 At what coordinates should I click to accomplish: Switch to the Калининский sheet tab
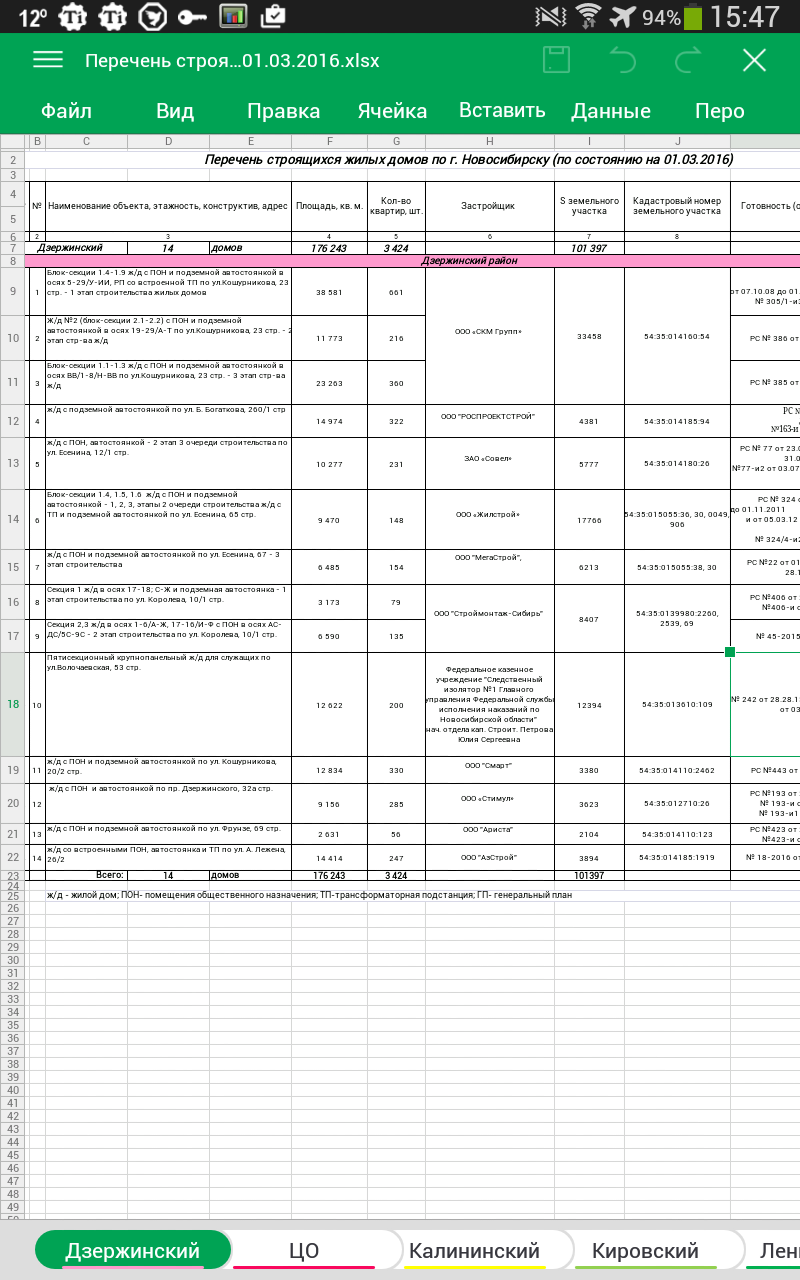pyautogui.click(x=474, y=1251)
